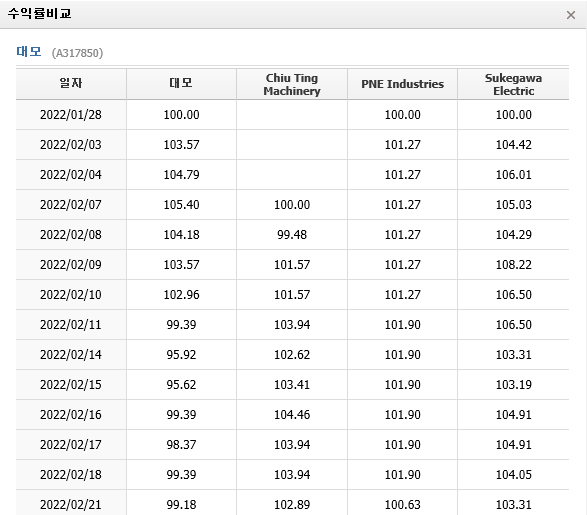This screenshot has height=515, width=587.
Task: Click 대모 value 100.00 on 2022/01/28
Action: pyautogui.click(x=181, y=115)
